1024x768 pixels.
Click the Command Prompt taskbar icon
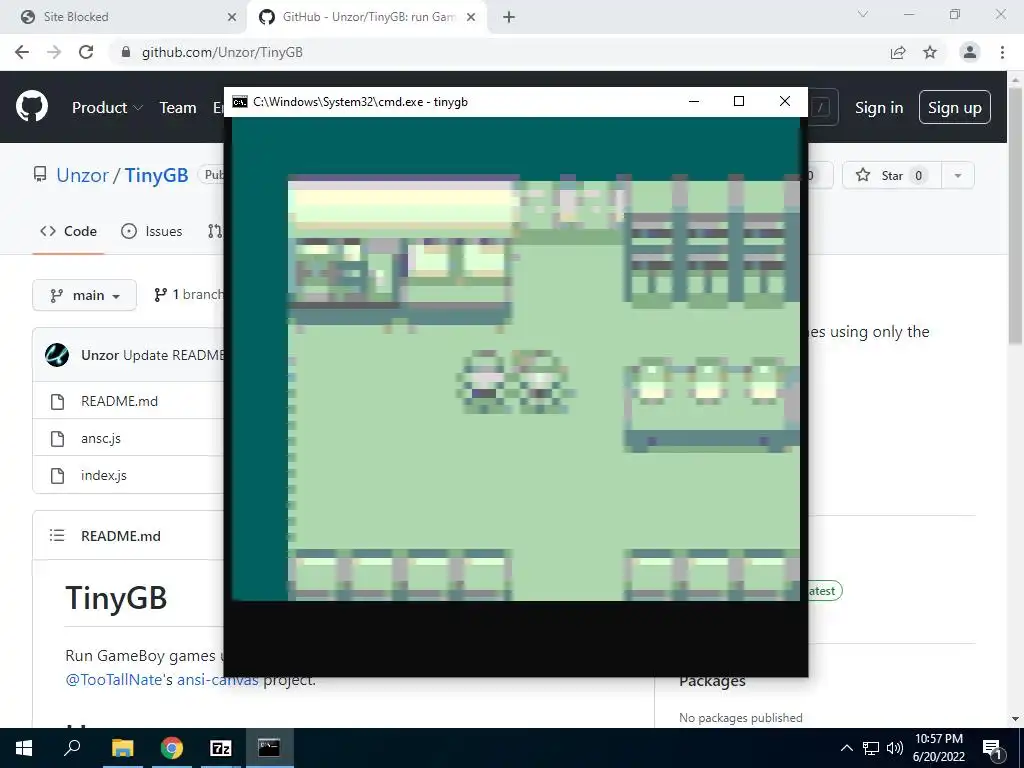pyautogui.click(x=269, y=748)
